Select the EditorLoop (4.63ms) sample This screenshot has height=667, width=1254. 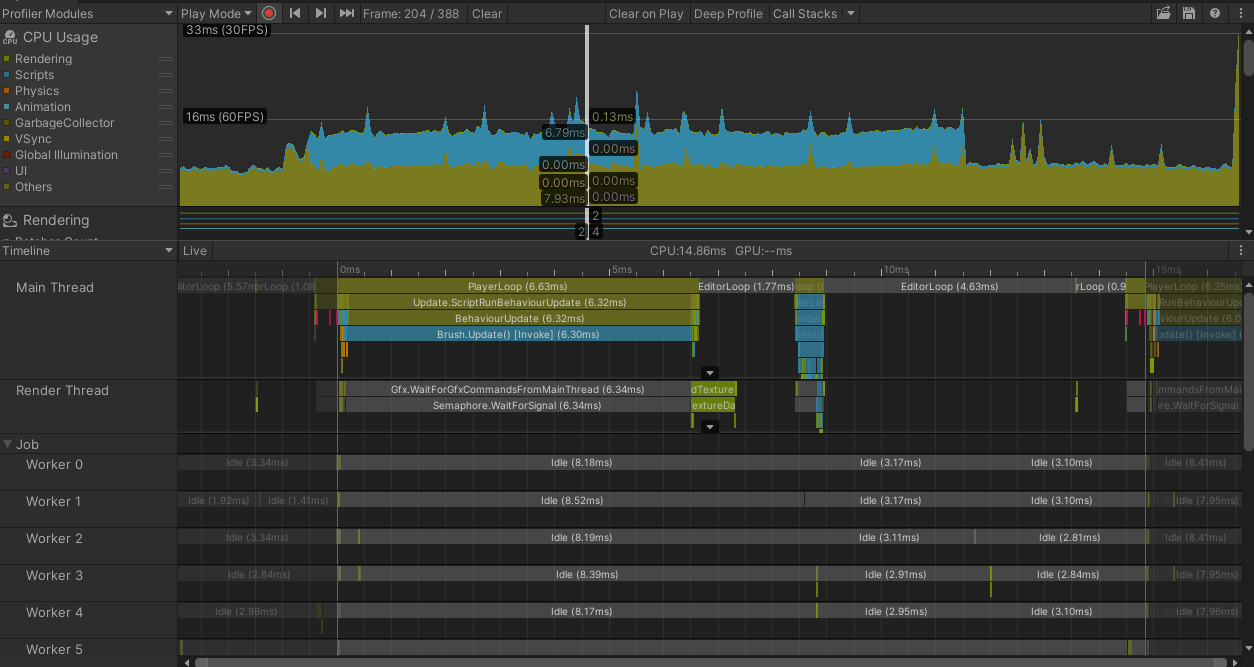click(949, 286)
